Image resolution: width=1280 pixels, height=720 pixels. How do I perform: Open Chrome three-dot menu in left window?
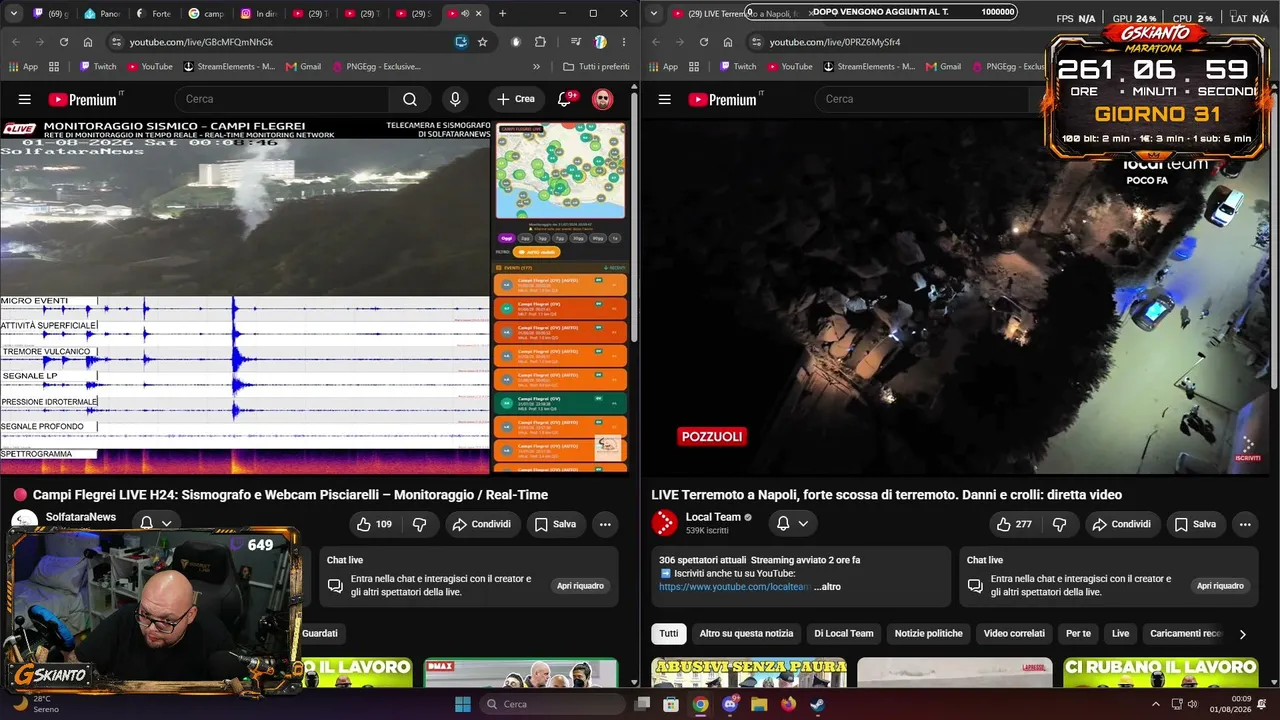click(622, 42)
